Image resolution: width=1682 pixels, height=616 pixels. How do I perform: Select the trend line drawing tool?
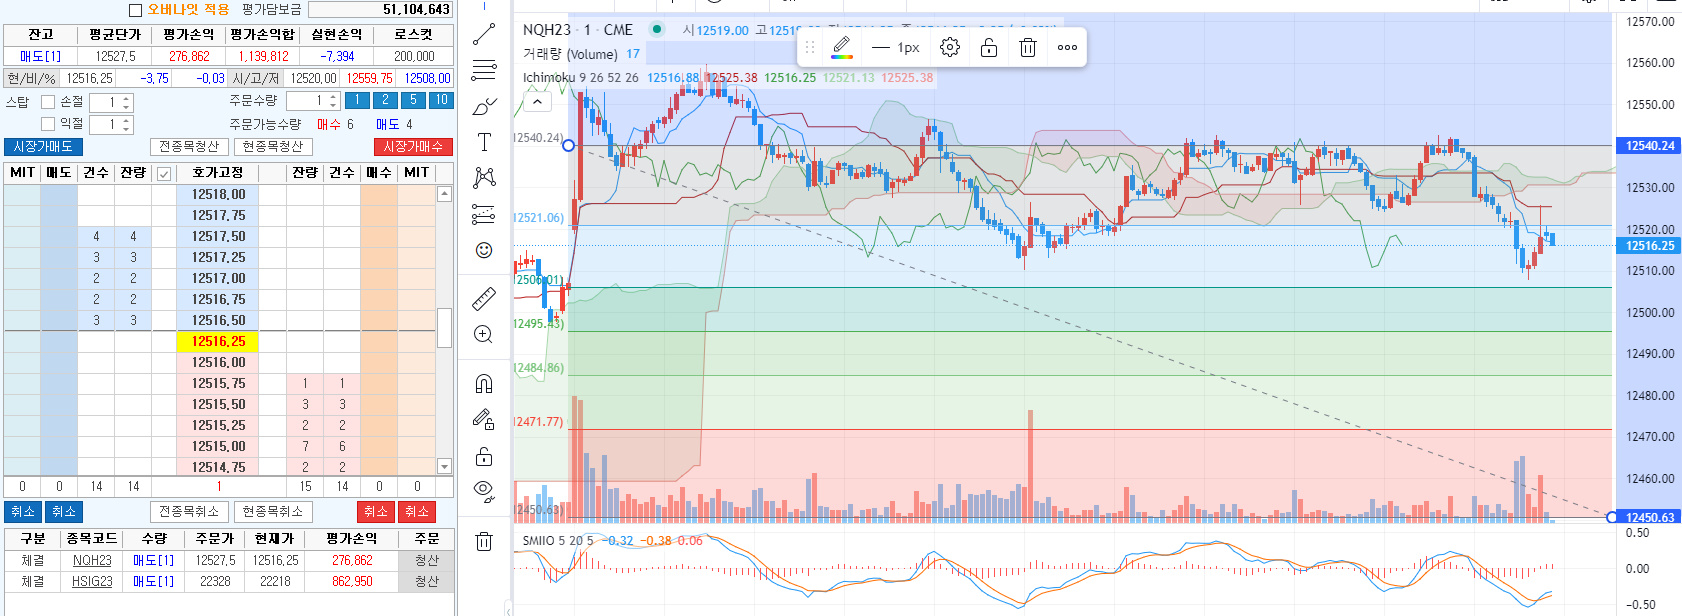point(484,34)
